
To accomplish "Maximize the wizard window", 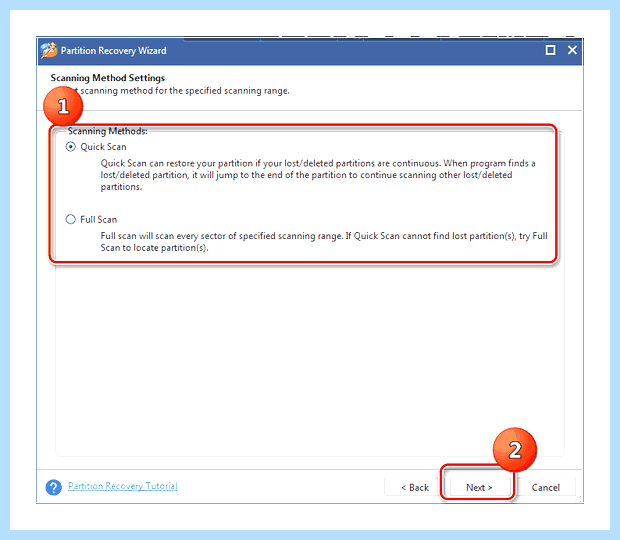I will point(550,50).
